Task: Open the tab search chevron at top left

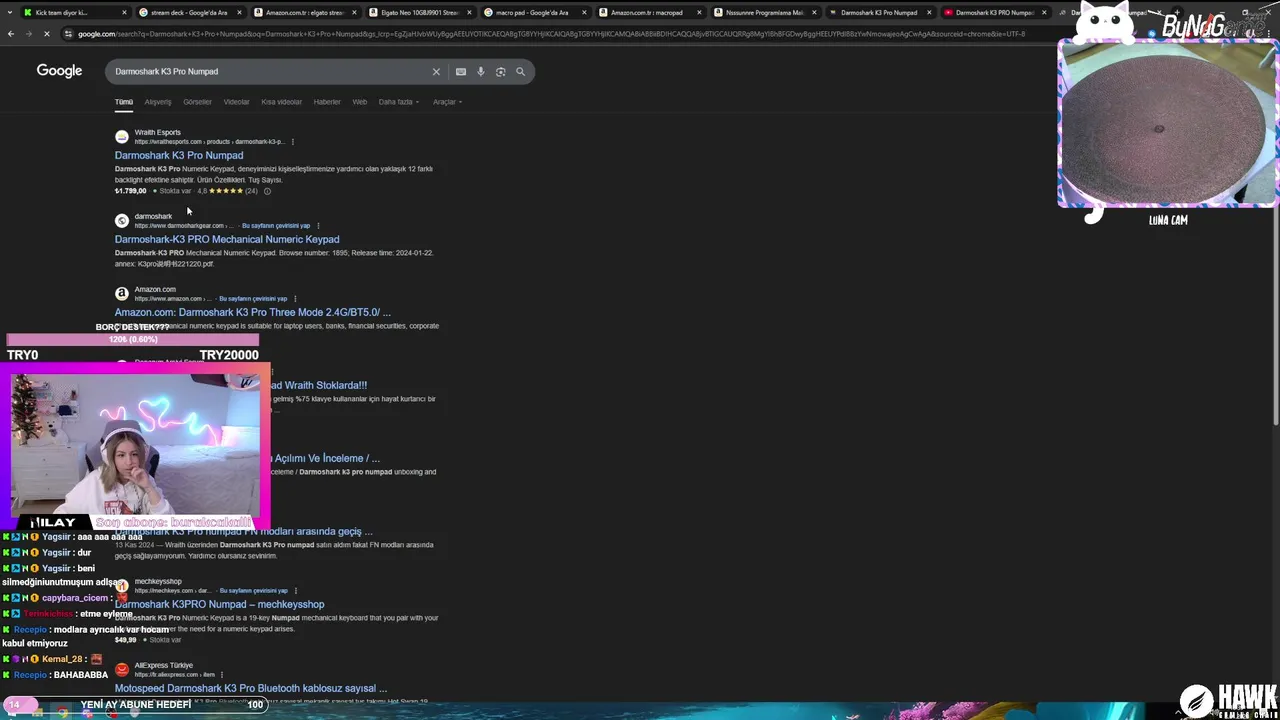Action: pyautogui.click(x=10, y=13)
